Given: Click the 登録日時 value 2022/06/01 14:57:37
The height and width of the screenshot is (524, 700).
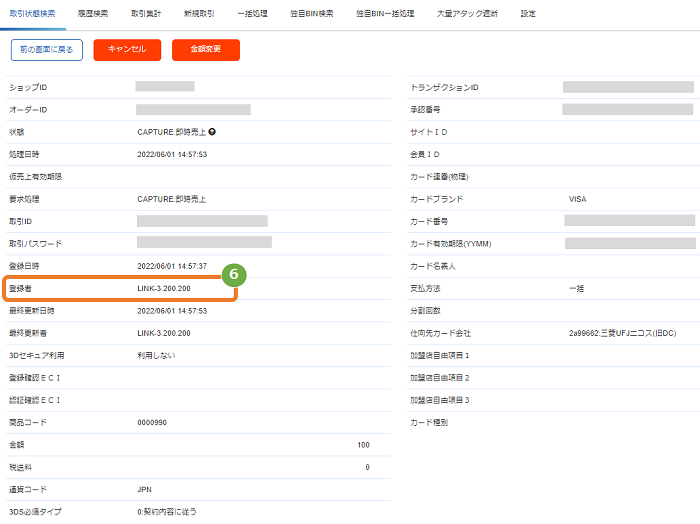Looking at the screenshot, I should click(x=172, y=266).
